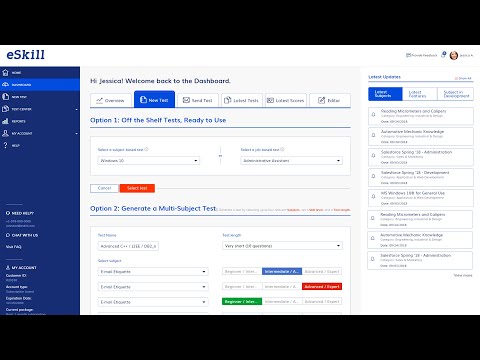Open E-mail Etiquette dropdown beside green Beginner level

coord(153,302)
